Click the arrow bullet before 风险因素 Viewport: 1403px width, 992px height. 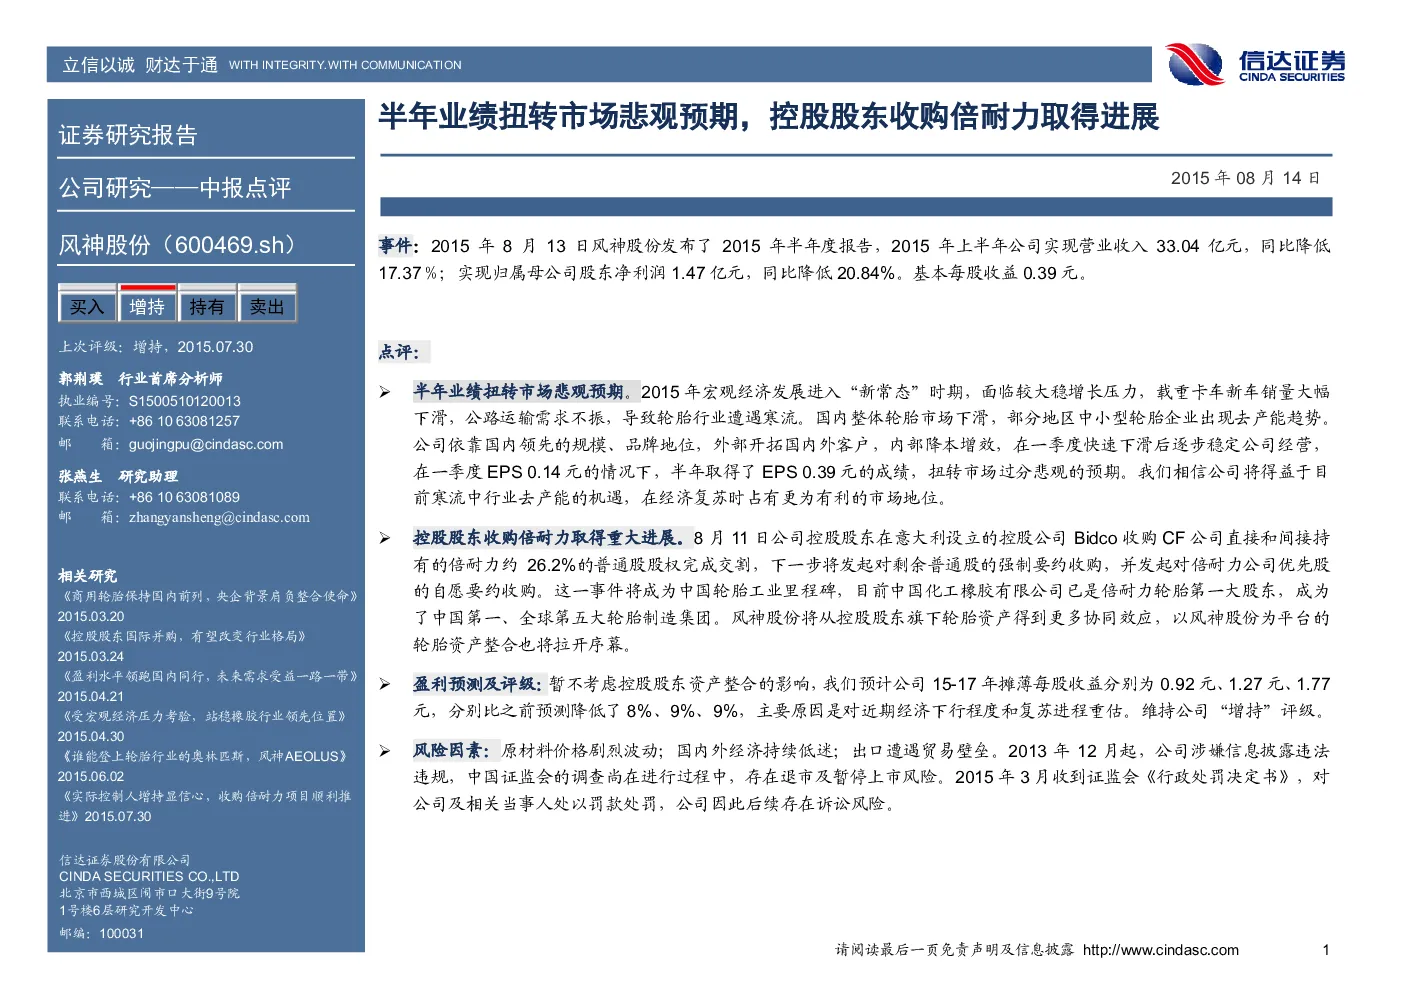click(x=385, y=750)
